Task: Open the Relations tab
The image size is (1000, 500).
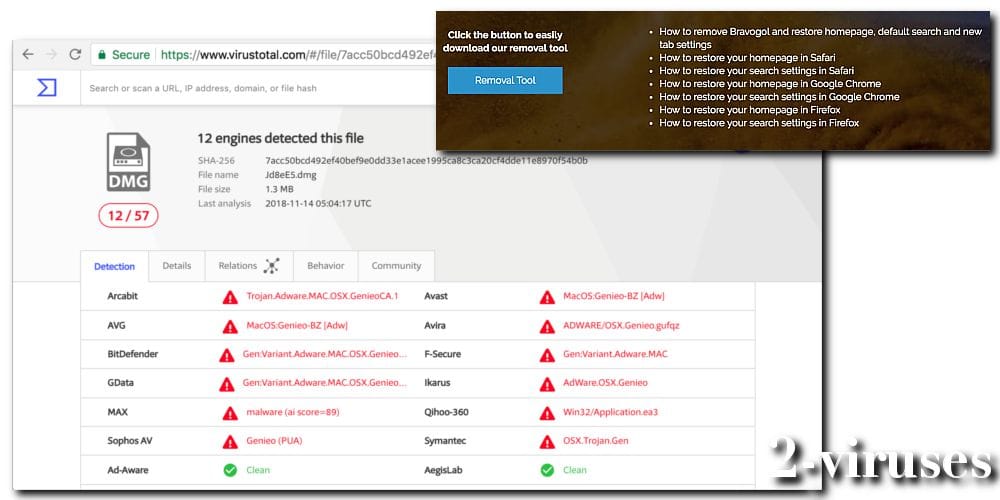Action: (249, 266)
